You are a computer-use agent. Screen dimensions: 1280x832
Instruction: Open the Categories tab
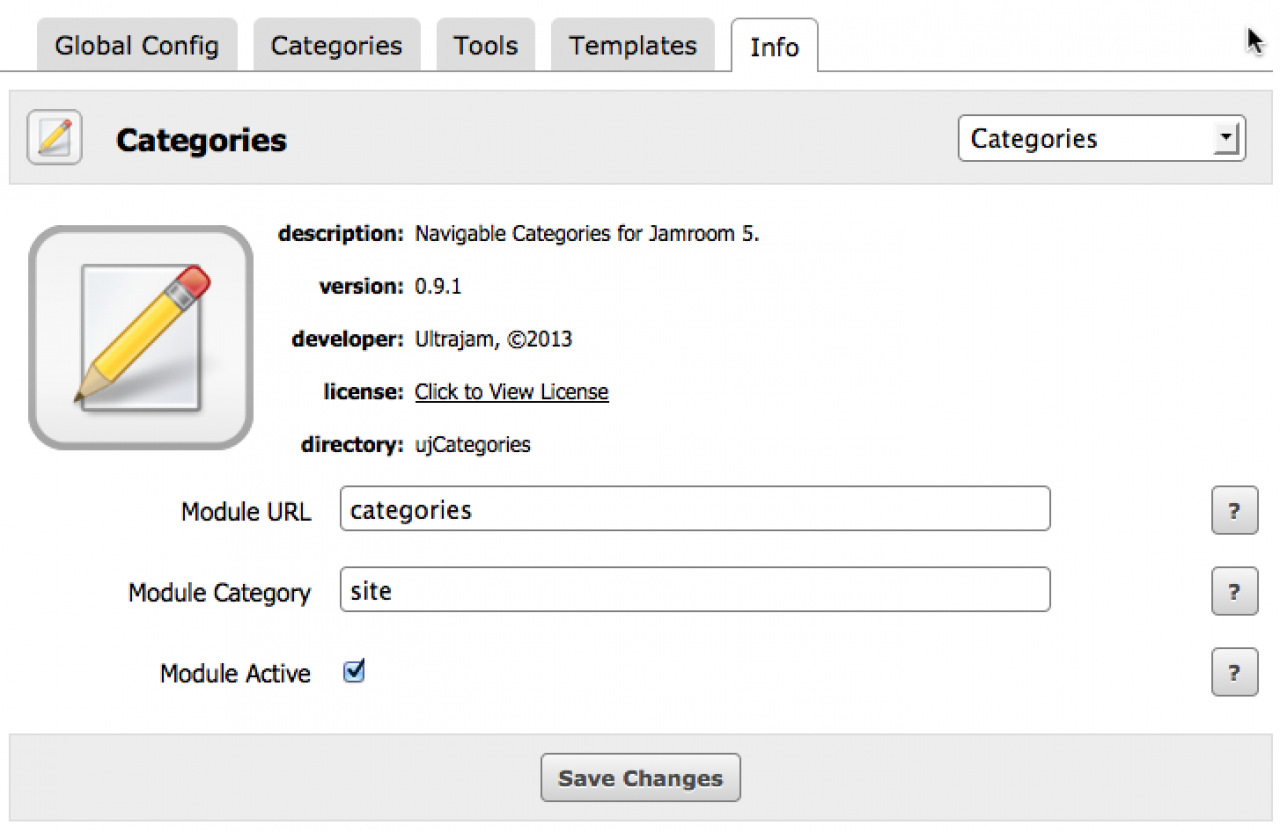(x=336, y=46)
